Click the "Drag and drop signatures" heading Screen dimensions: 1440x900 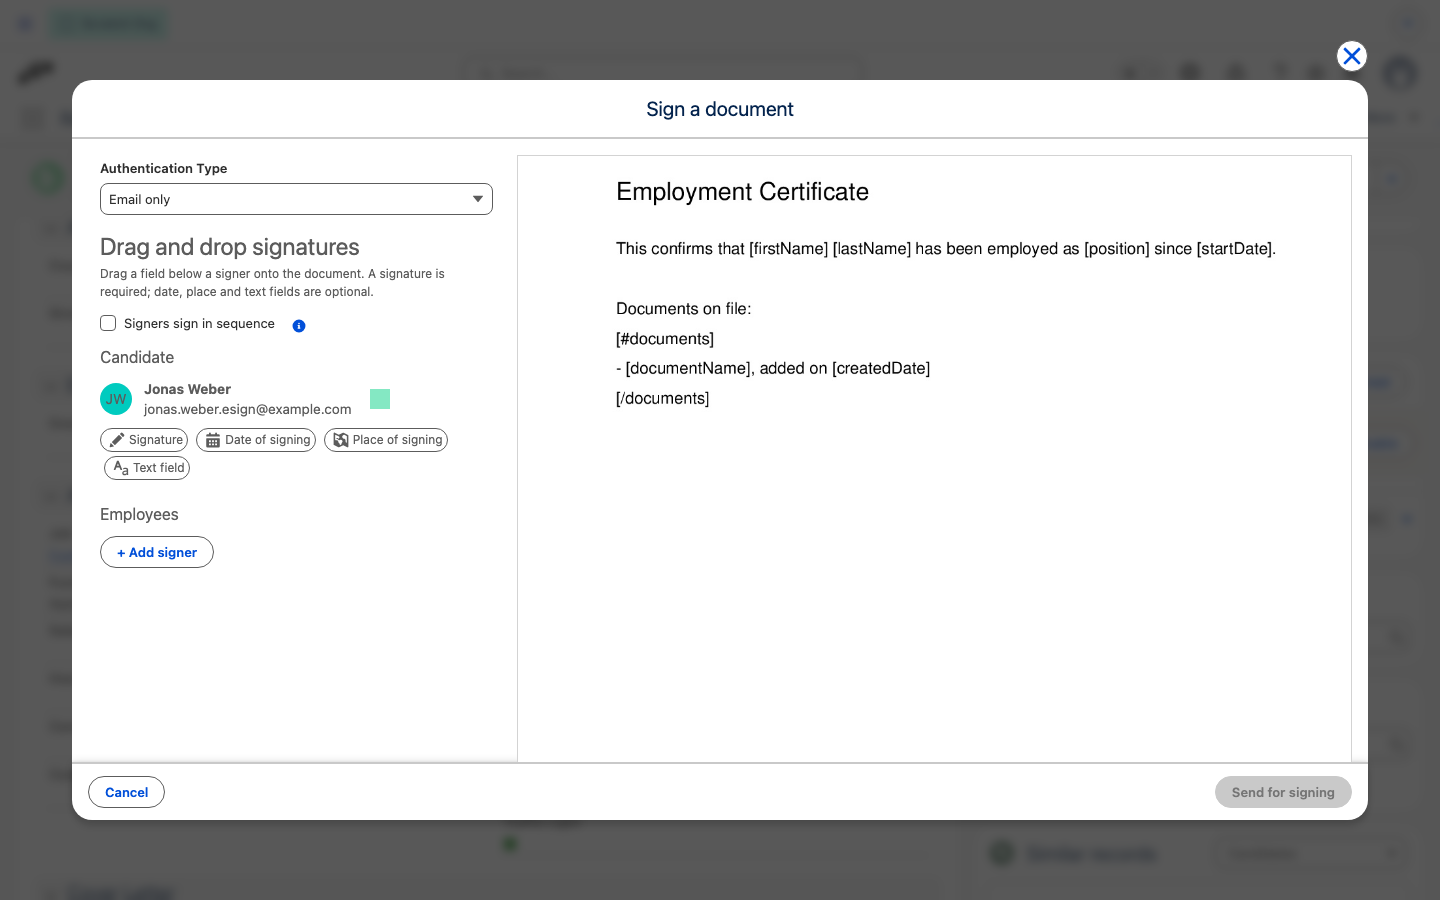coord(230,247)
